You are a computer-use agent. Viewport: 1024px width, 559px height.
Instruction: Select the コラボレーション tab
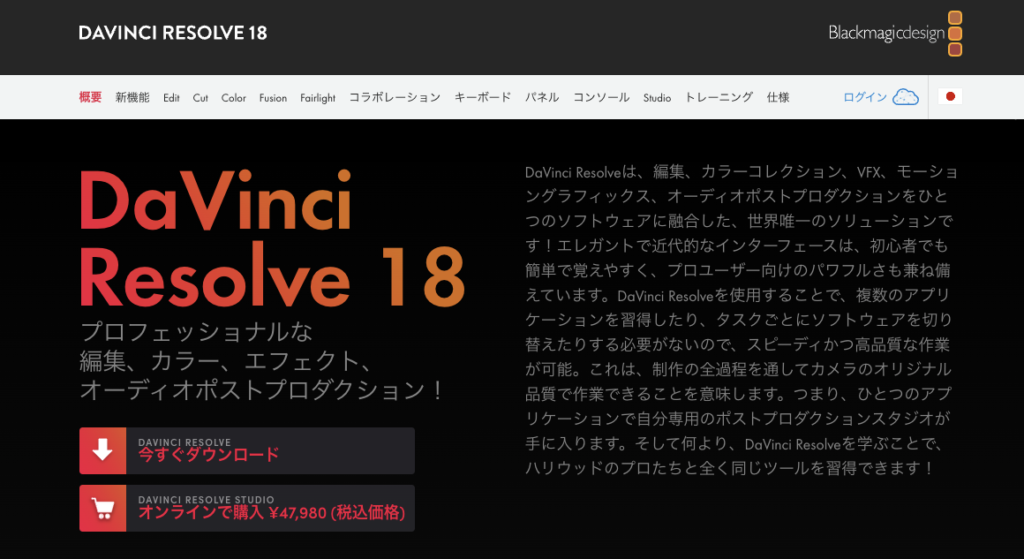pyautogui.click(x=394, y=97)
